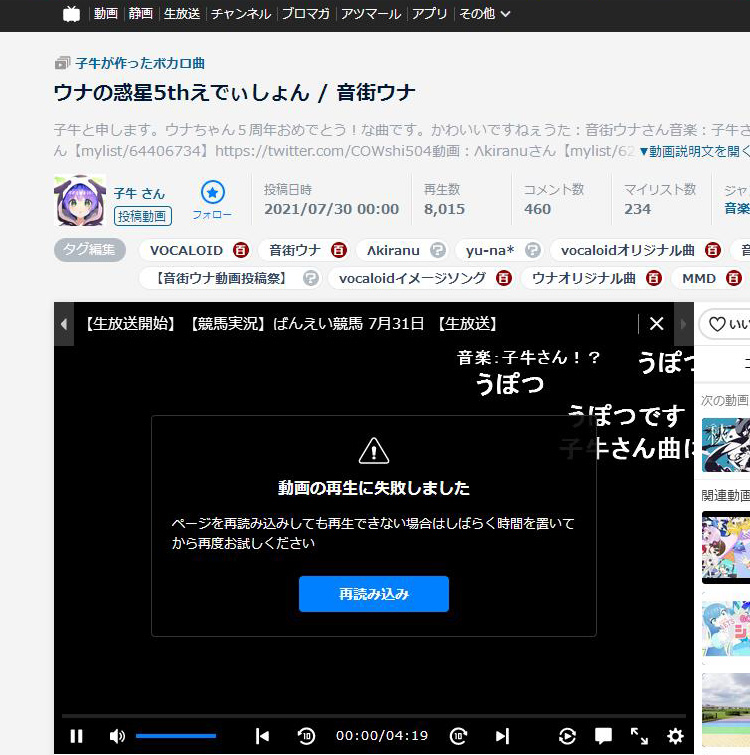Open the vocaloidオリジナル曲 tag
This screenshot has height=755, width=750.
coord(628,250)
